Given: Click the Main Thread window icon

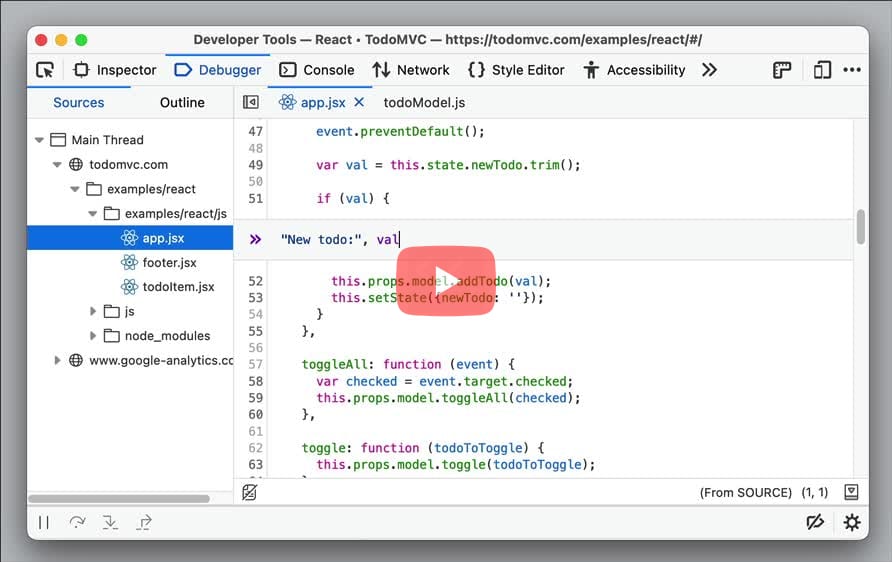Looking at the screenshot, I should coord(58,140).
